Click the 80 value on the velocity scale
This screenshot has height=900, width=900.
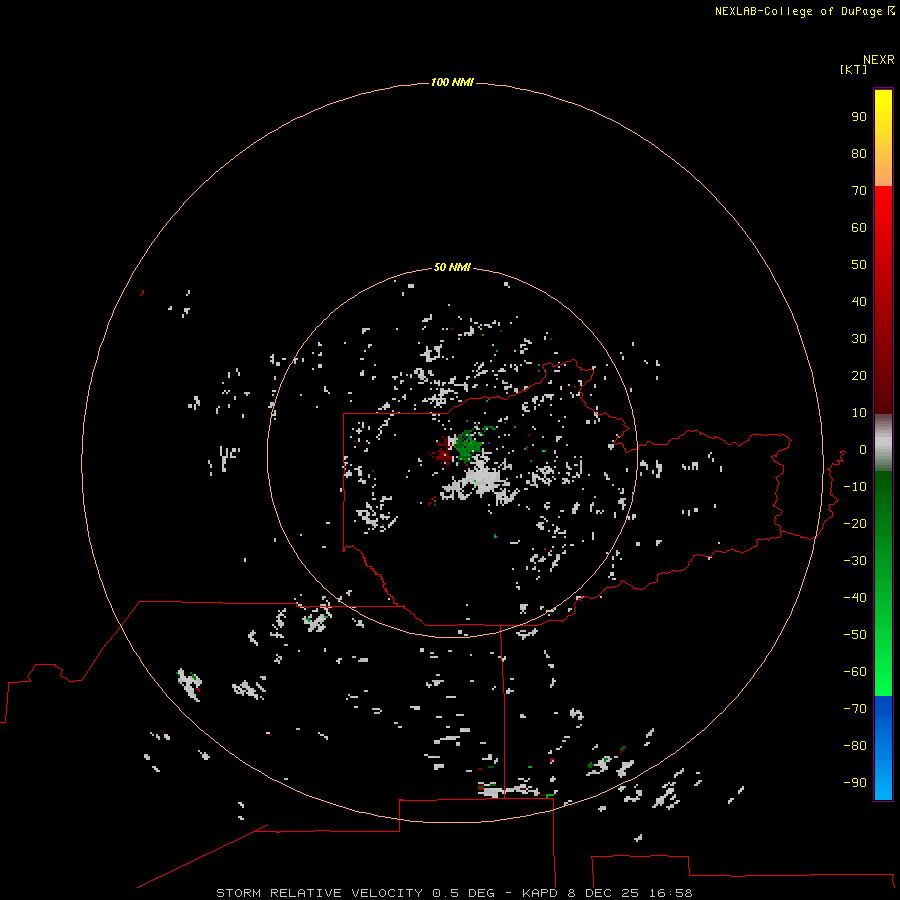coord(859,153)
